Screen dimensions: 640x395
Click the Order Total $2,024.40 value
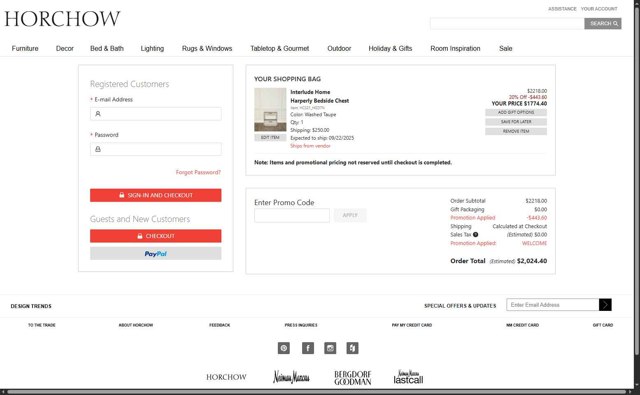[532, 261]
